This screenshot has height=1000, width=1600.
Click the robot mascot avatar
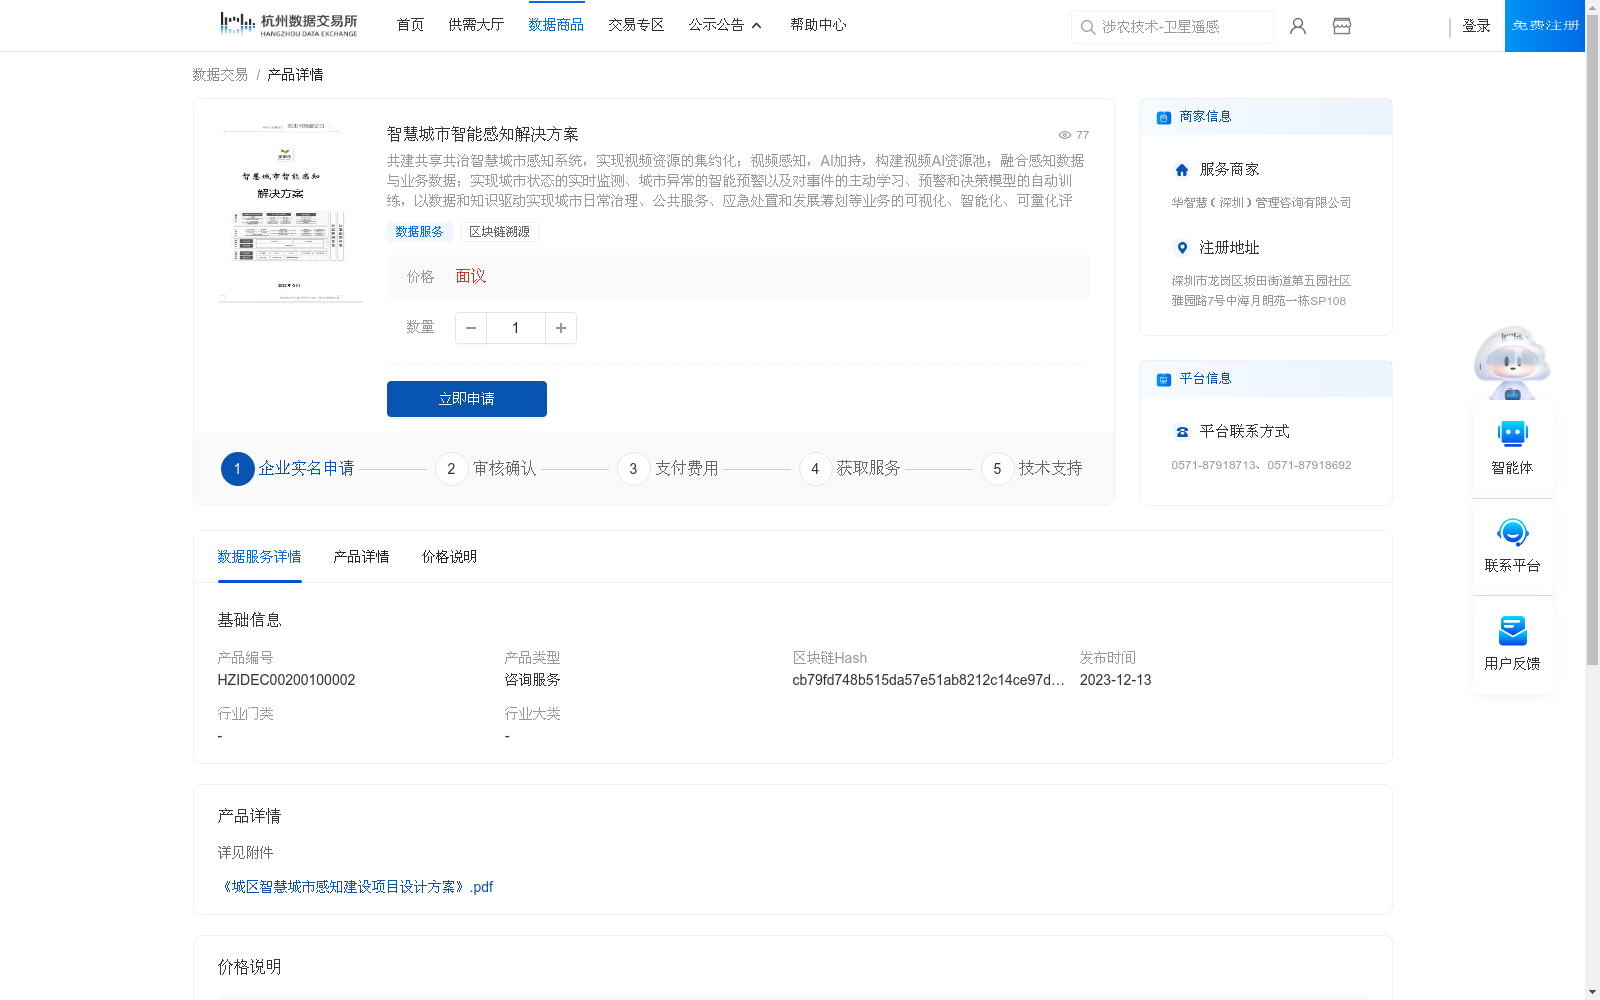1512,362
